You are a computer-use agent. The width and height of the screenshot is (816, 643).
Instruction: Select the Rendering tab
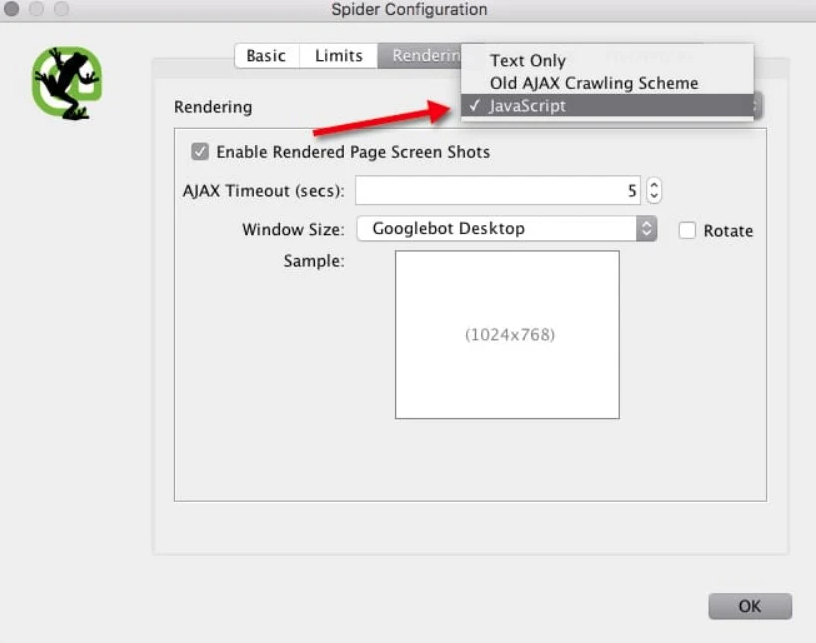(420, 56)
